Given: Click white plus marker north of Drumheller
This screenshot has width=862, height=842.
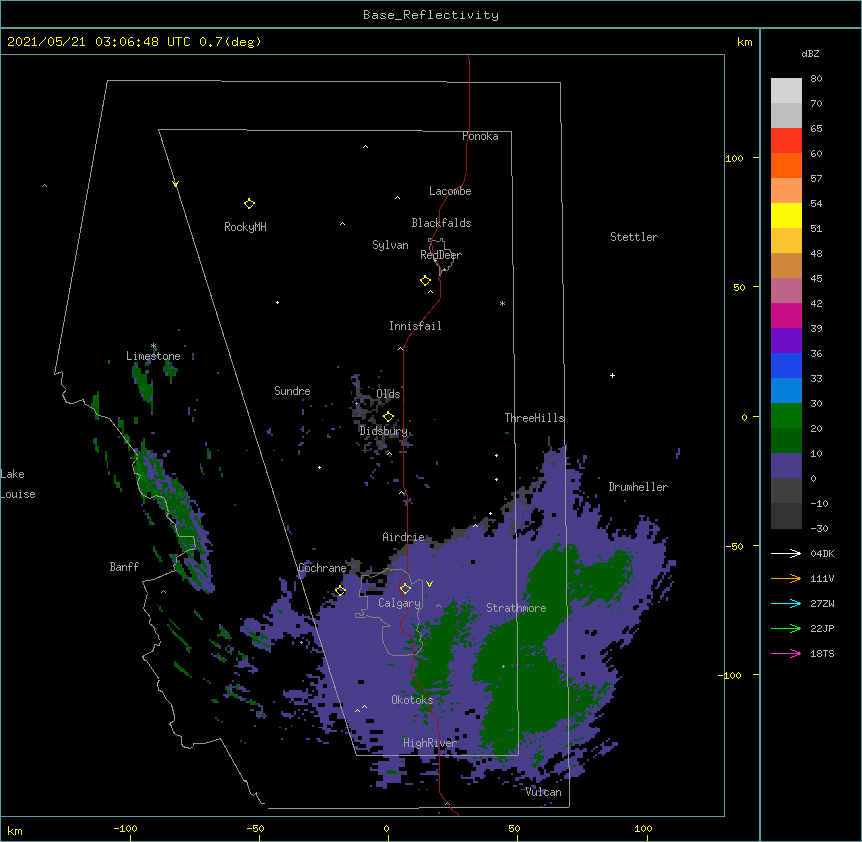Looking at the screenshot, I should (x=612, y=375).
